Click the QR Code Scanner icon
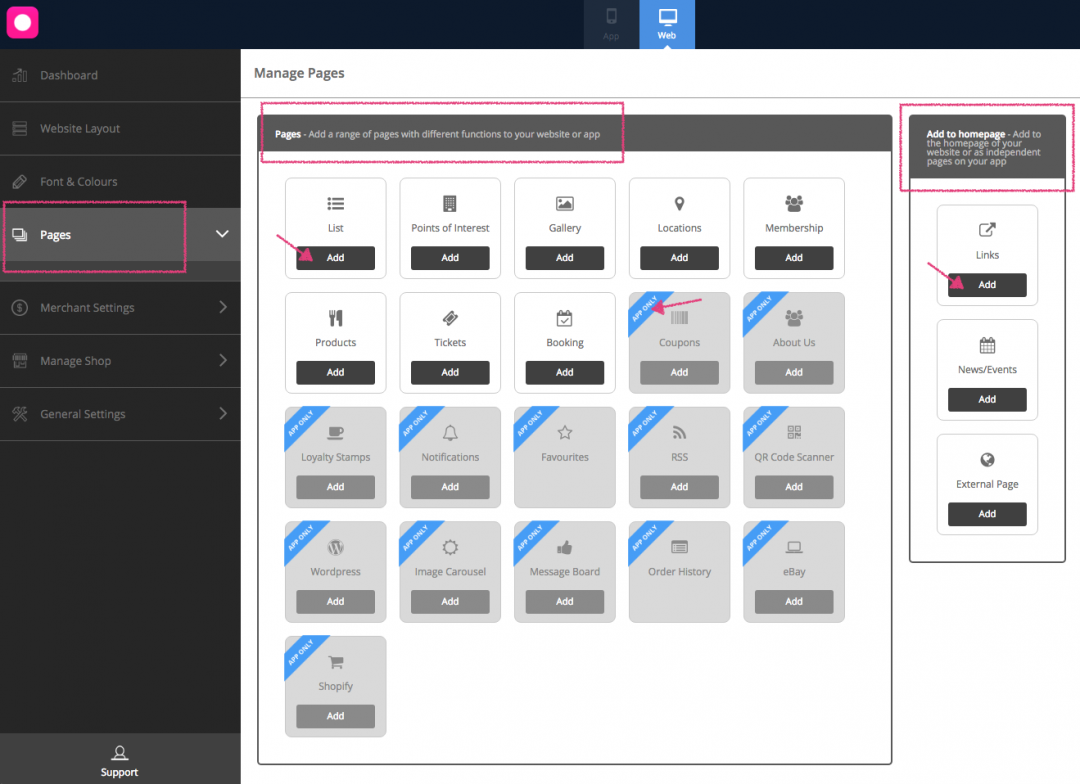 (793, 432)
